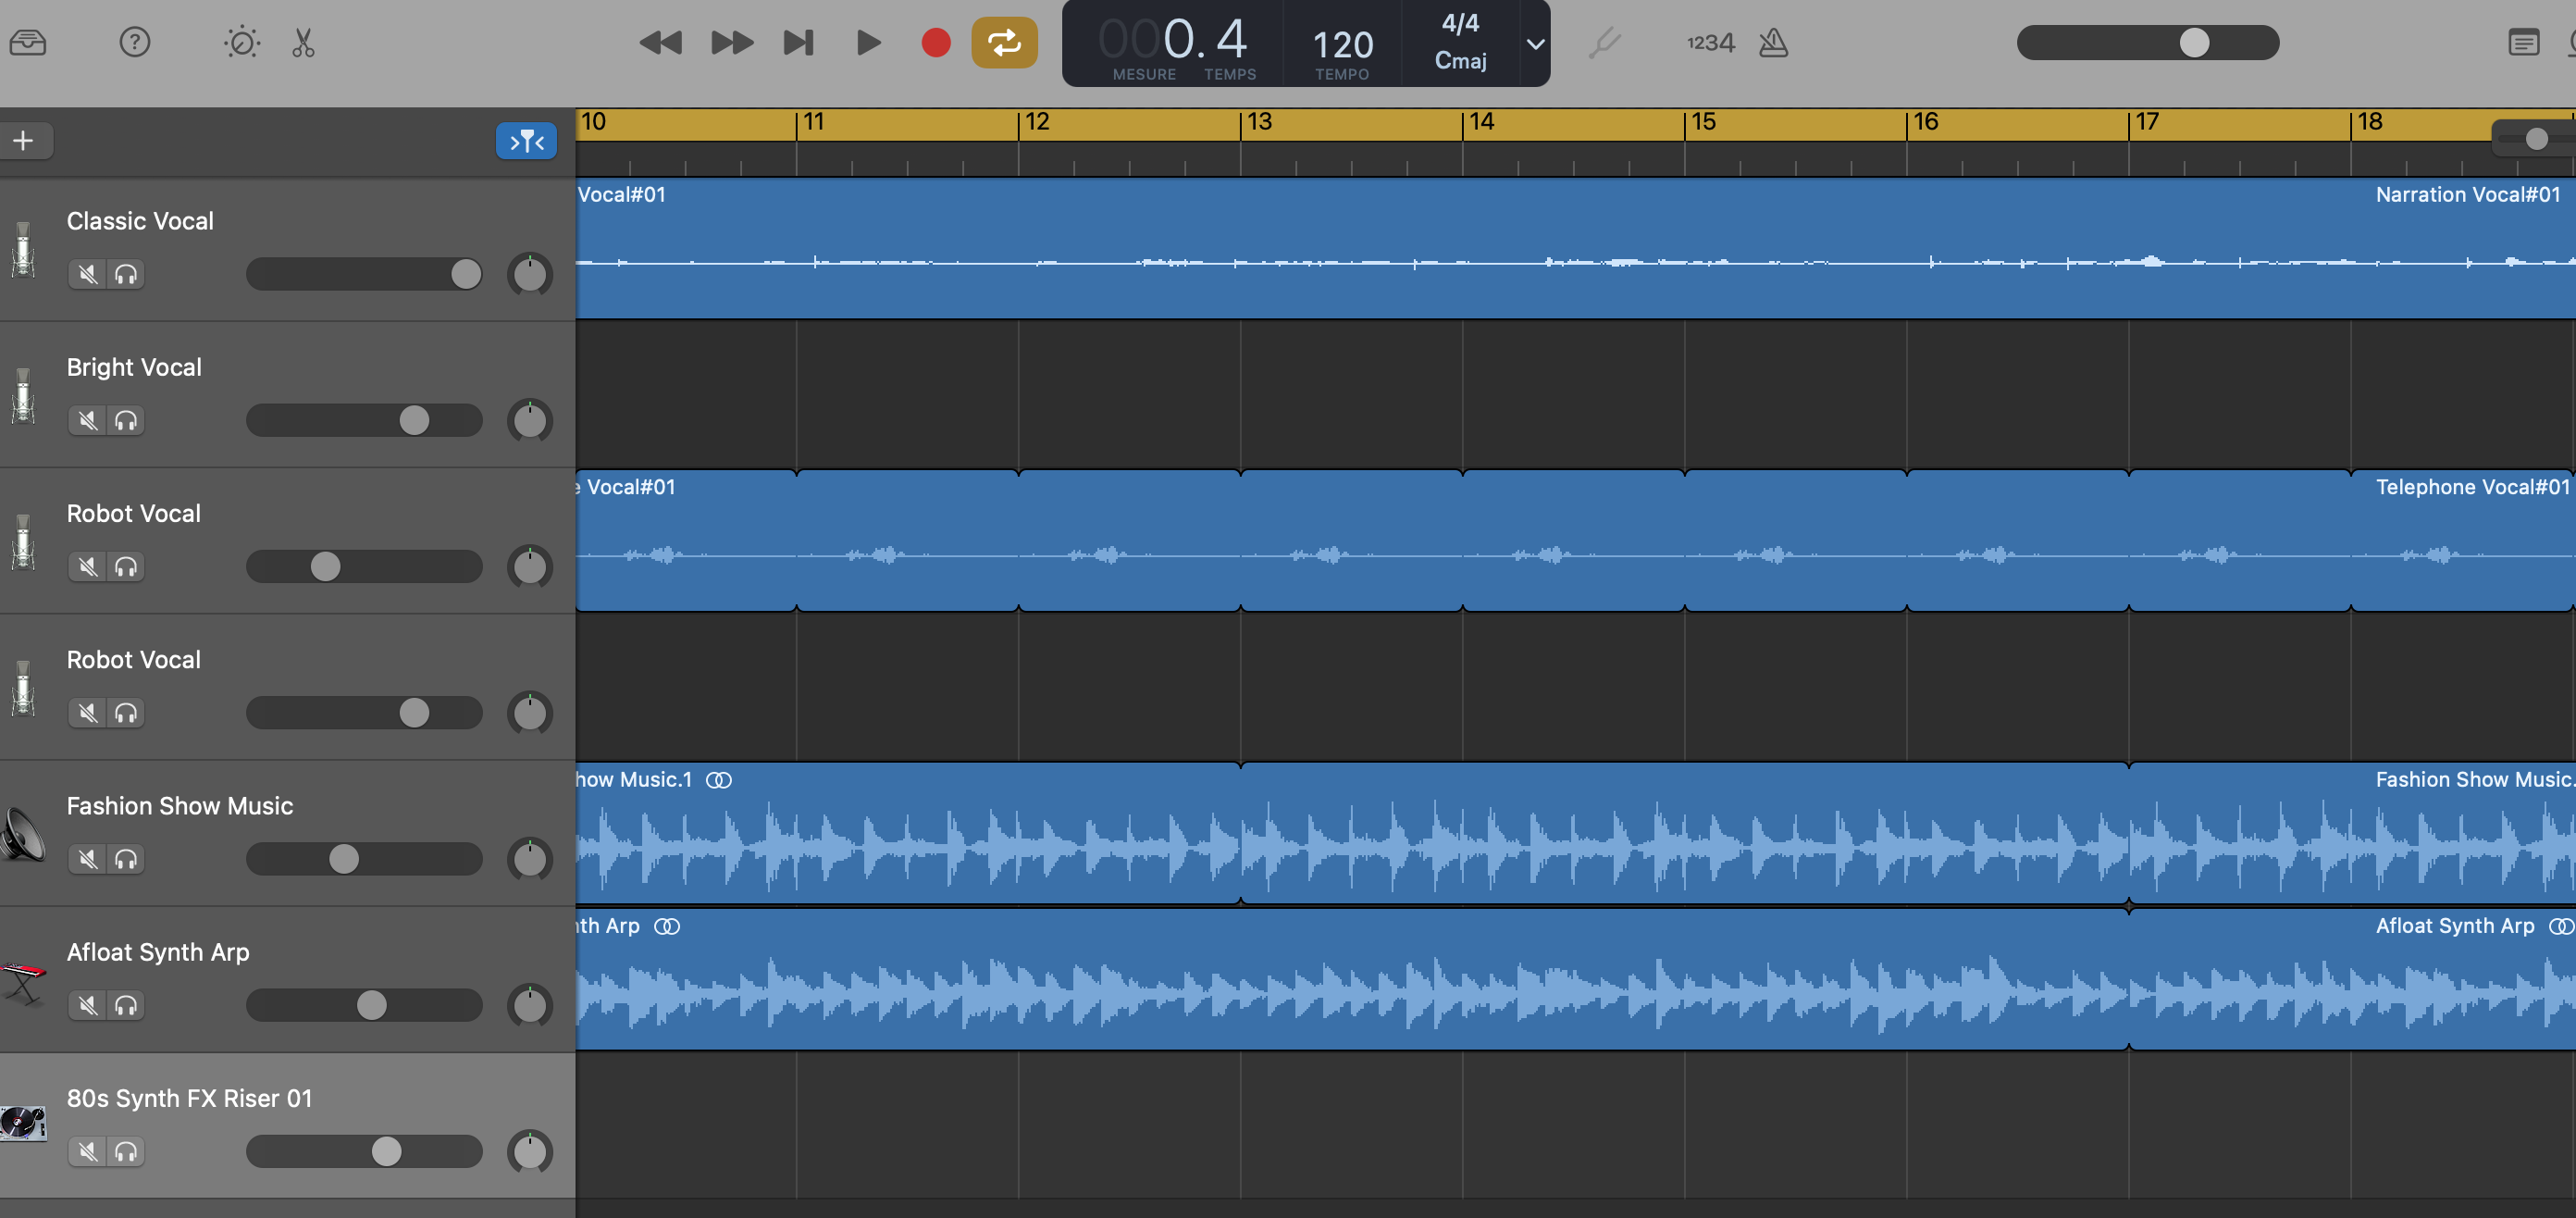Viewport: 2576px width, 1218px height.
Task: Click Bright Vocal pan knob
Action: pos(530,420)
